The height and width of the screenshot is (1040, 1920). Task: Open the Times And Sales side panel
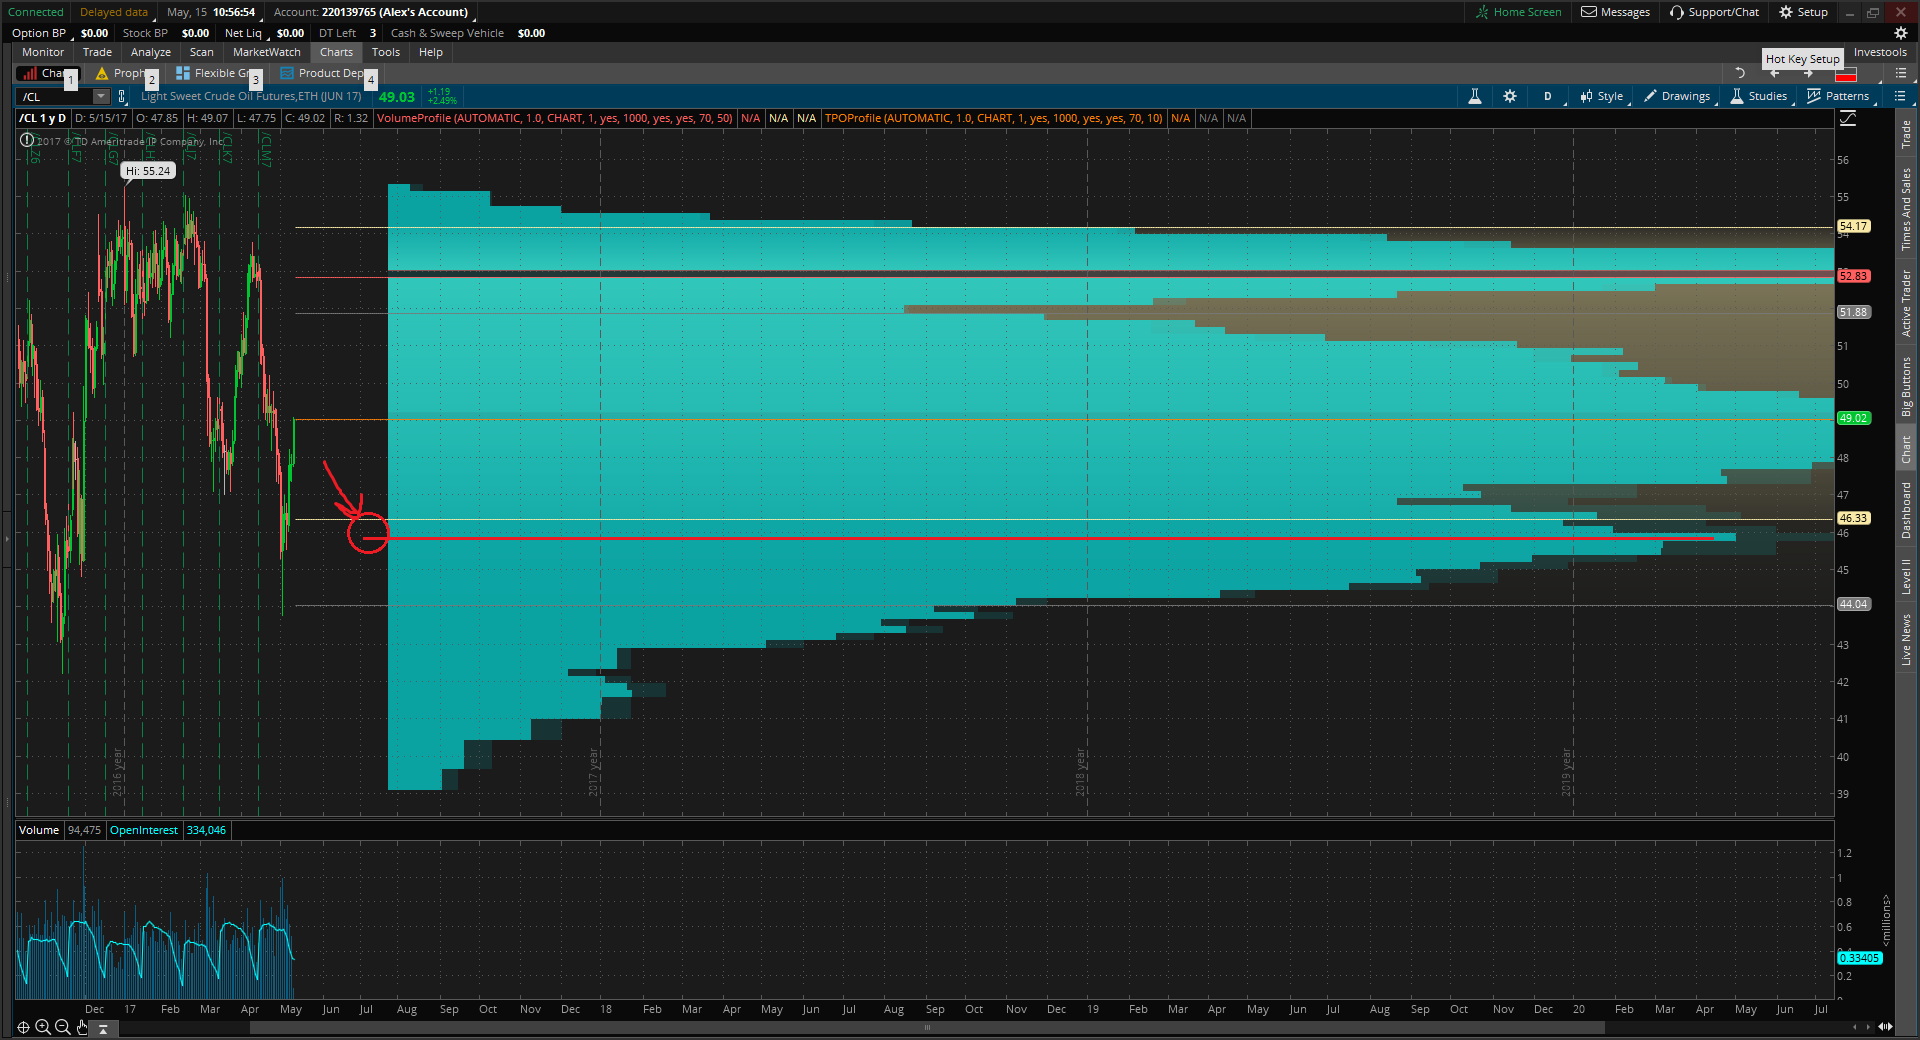tap(1906, 208)
